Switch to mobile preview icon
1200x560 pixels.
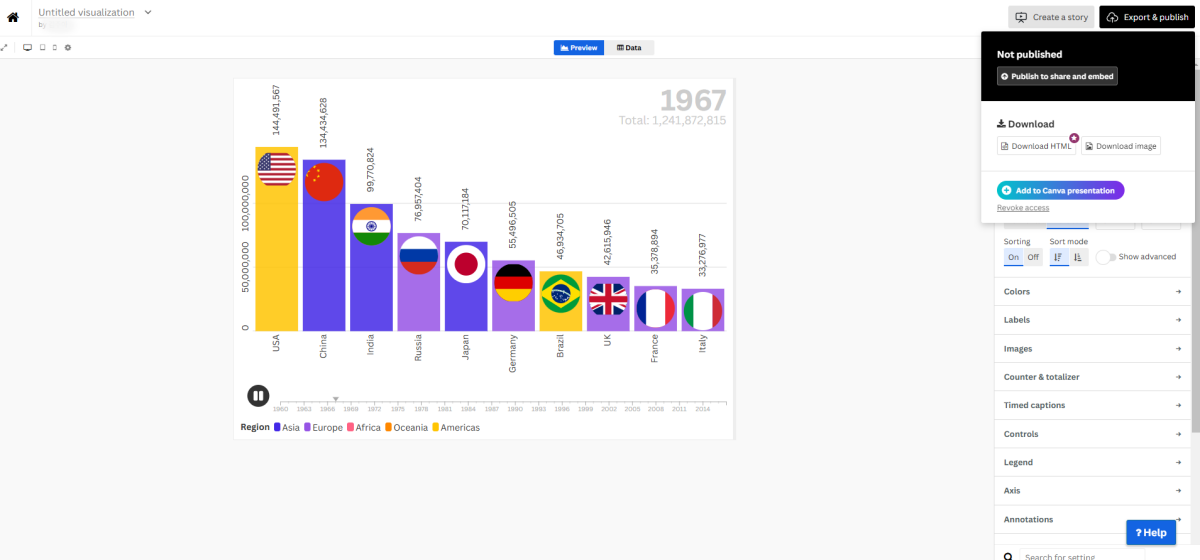(54, 47)
